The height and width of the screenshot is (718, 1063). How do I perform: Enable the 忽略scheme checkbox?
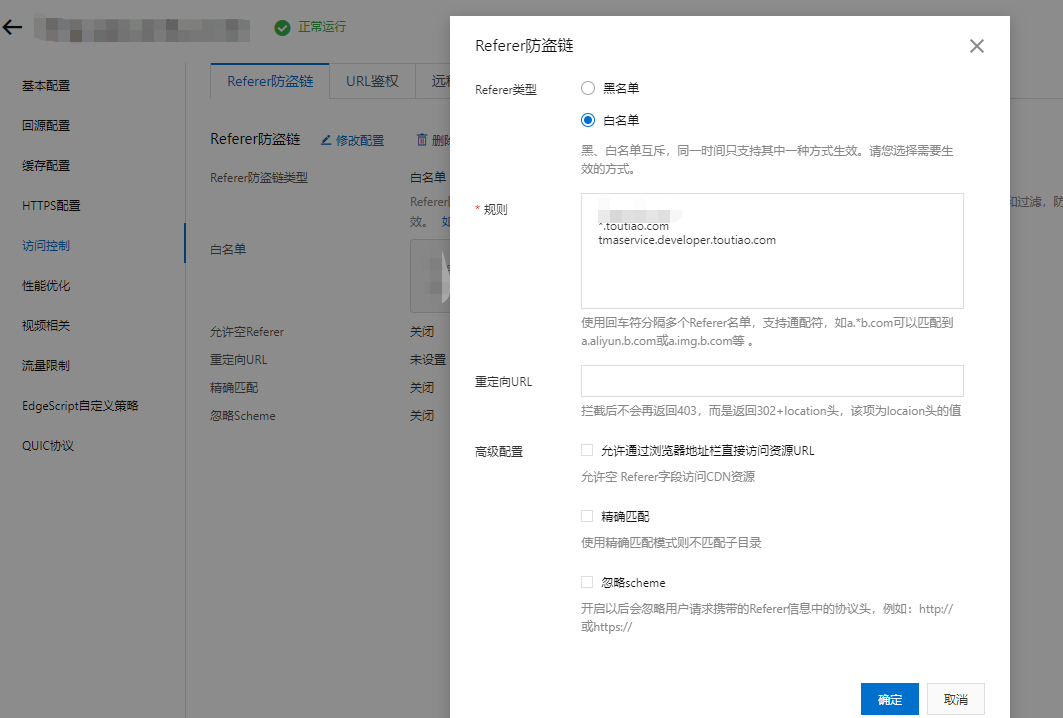[x=587, y=582]
